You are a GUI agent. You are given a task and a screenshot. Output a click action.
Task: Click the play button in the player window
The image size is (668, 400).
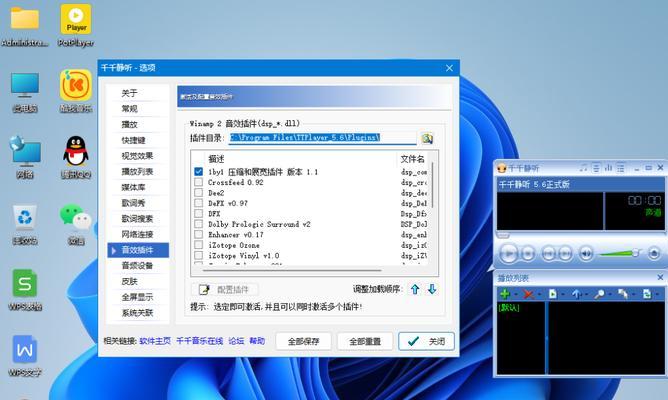[x=508, y=254]
